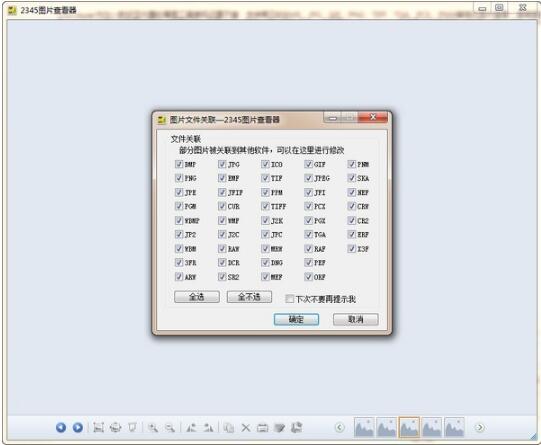The height and width of the screenshot is (445, 541).
Task: Click the delete X toolbar icon
Action: (x=246, y=428)
